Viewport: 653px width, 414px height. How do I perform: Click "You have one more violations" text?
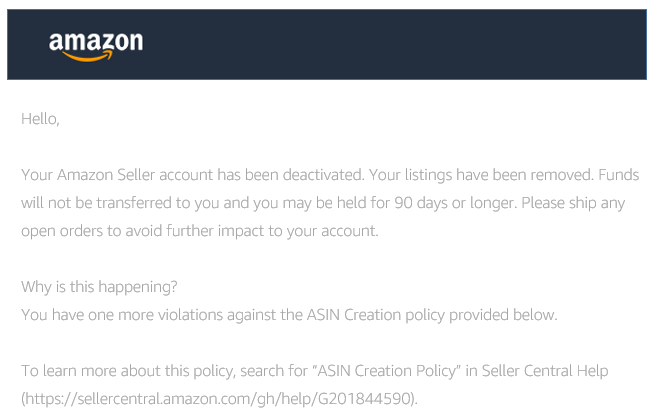click(x=122, y=315)
